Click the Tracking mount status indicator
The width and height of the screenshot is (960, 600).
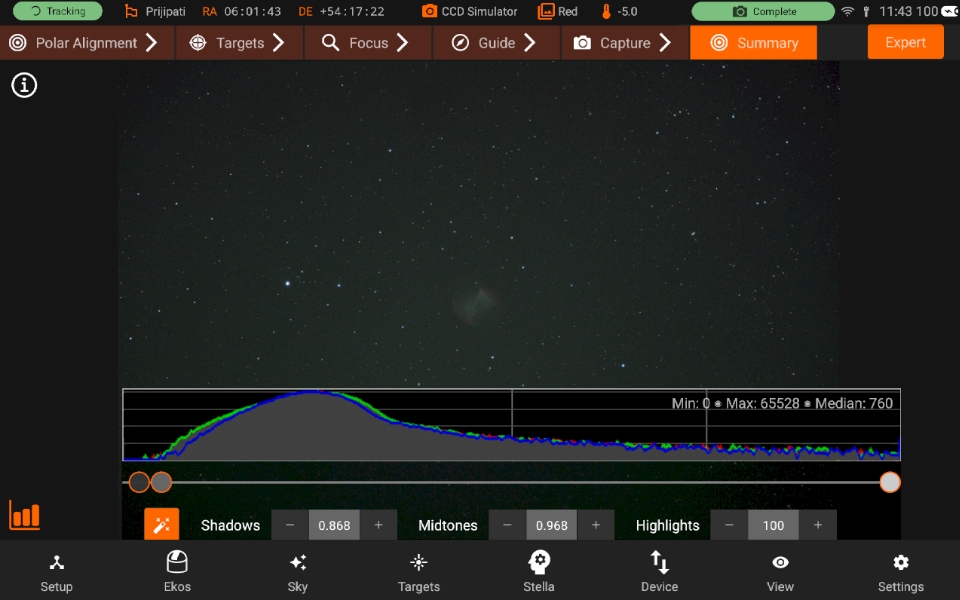[58, 11]
